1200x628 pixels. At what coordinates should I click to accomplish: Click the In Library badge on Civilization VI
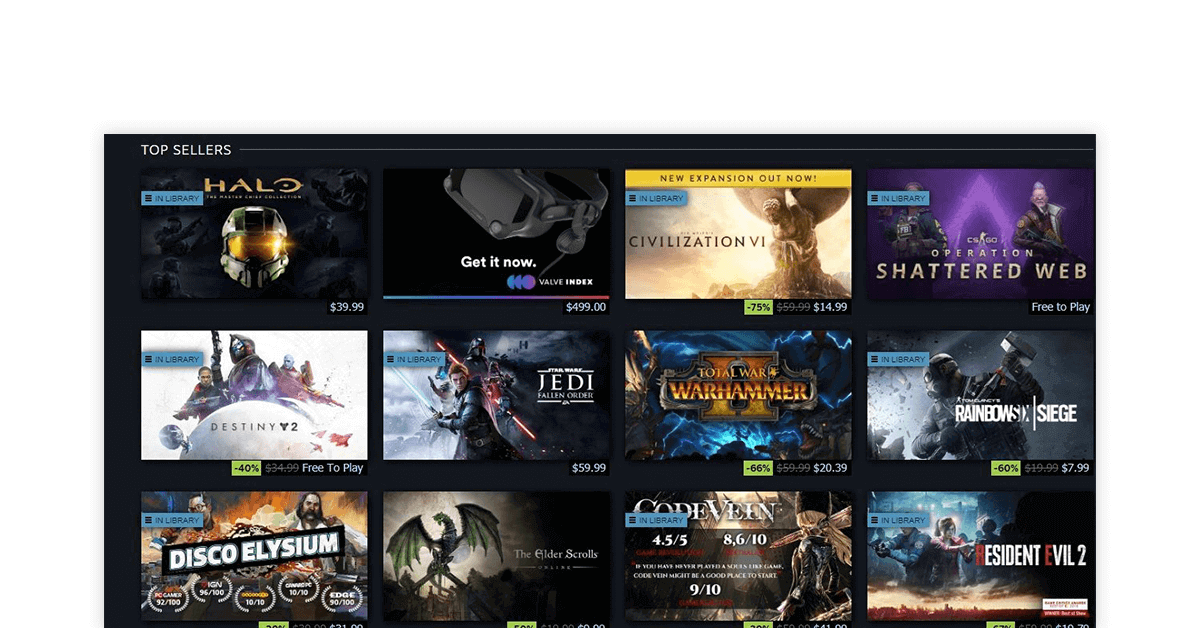656,198
